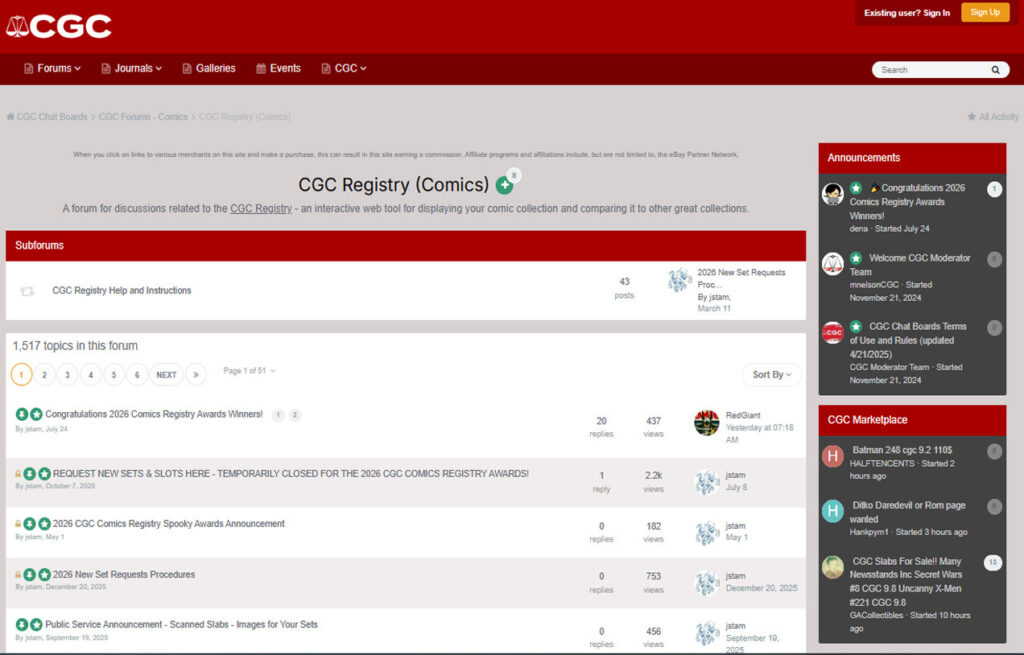This screenshot has height=655, width=1024.
Task: Click jstam avatar in subforum last post
Action: click(679, 280)
